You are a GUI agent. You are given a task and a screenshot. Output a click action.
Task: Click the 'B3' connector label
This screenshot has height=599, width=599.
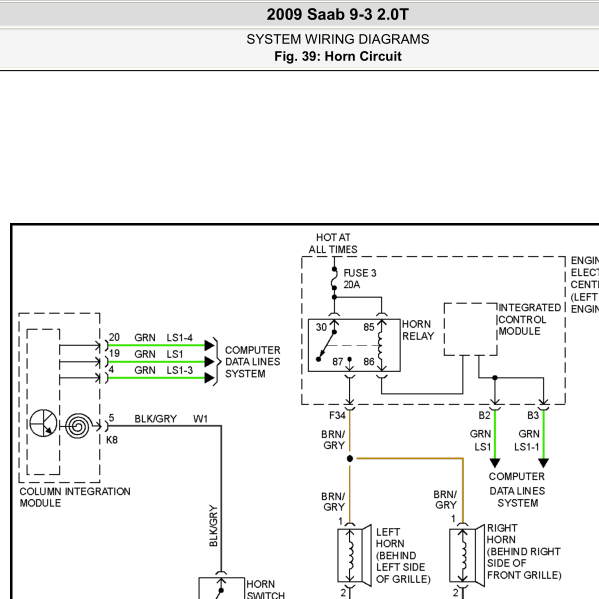(x=533, y=415)
